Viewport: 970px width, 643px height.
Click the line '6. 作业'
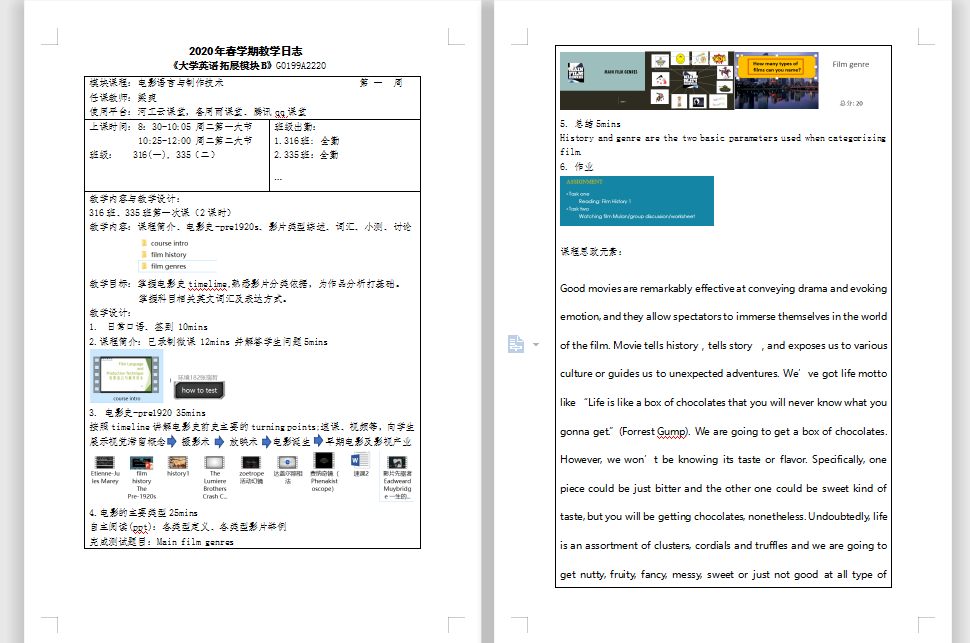point(577,166)
